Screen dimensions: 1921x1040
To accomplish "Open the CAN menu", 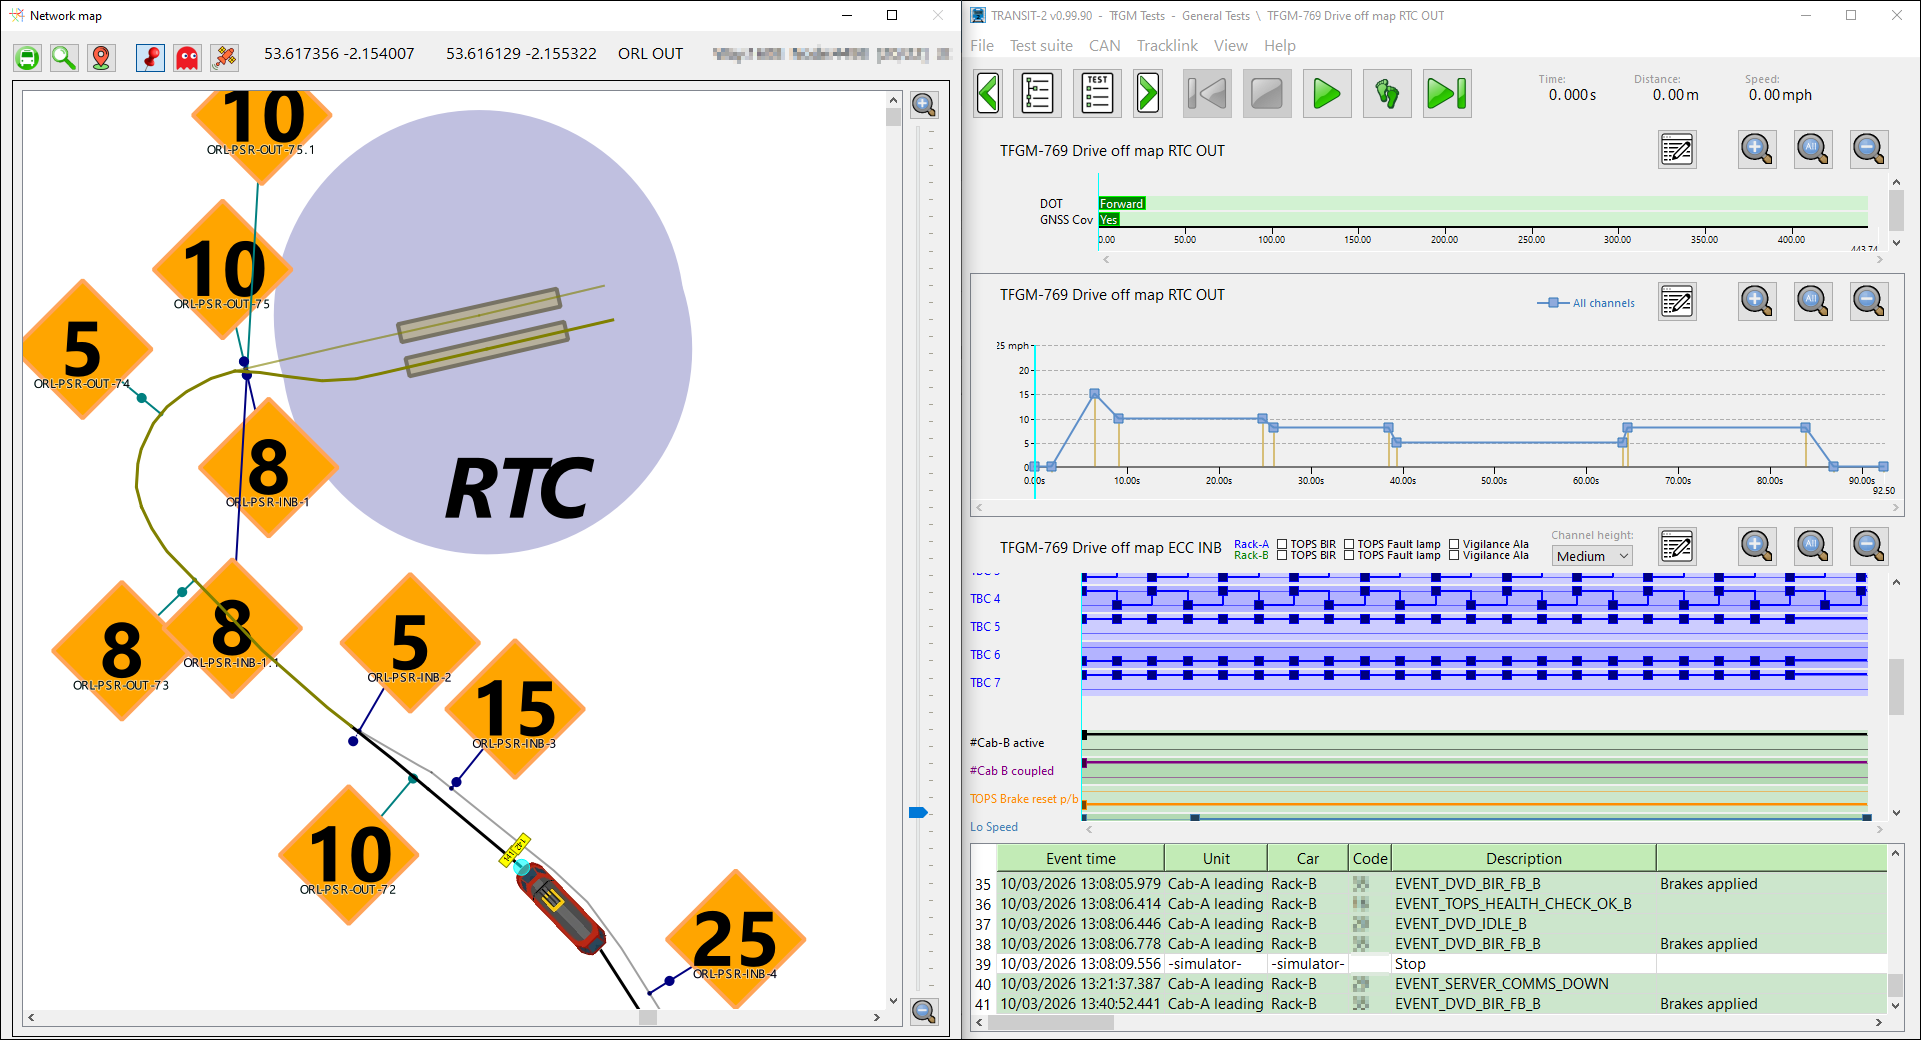I will 1104,46.
